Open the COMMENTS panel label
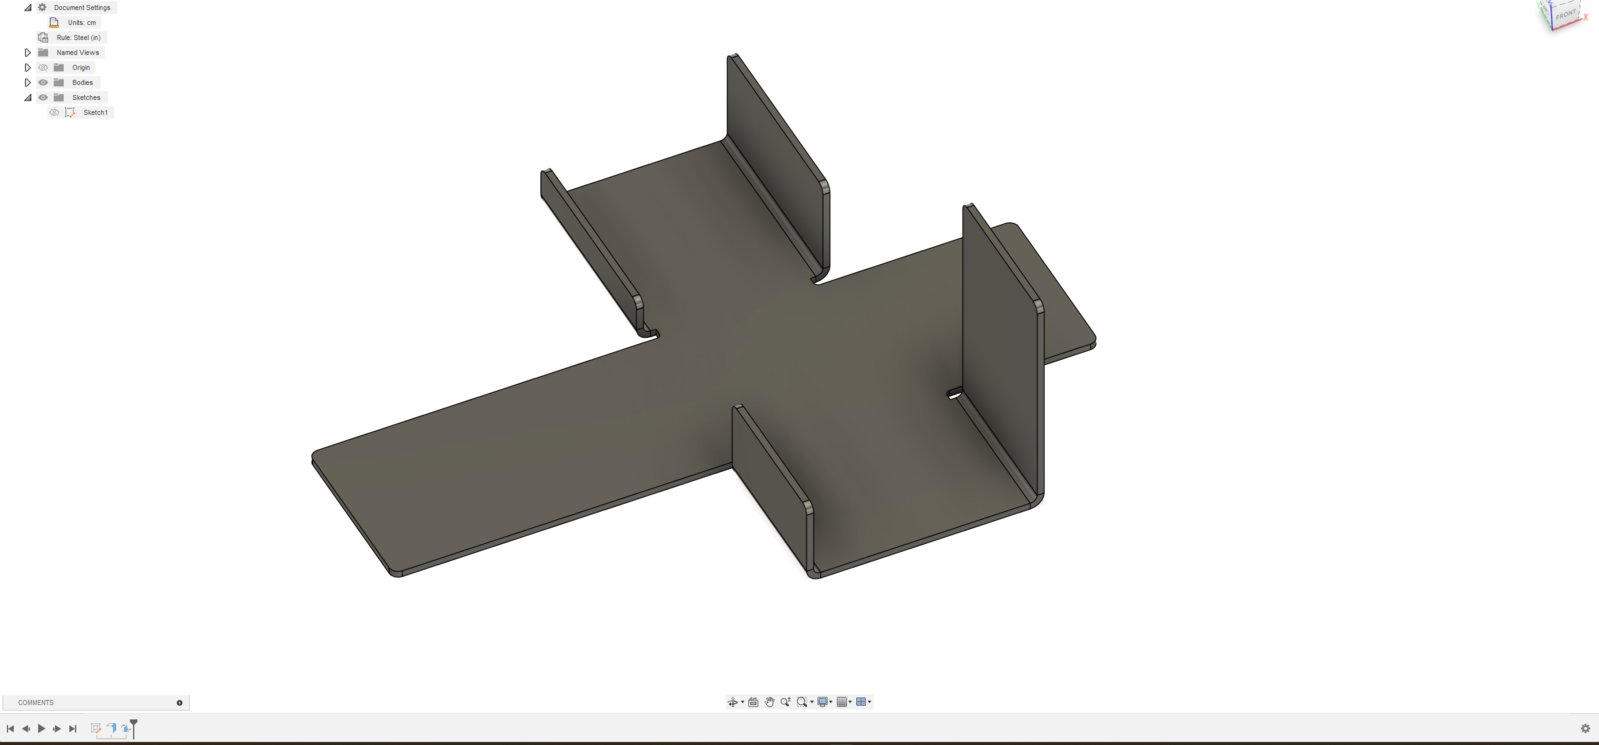The height and width of the screenshot is (745, 1599). point(36,703)
